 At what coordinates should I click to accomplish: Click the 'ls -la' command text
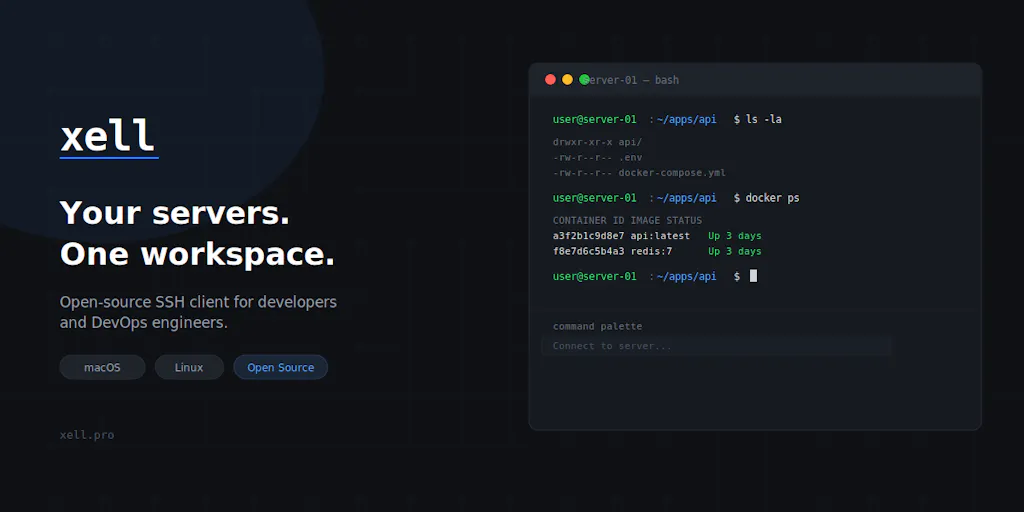763,120
